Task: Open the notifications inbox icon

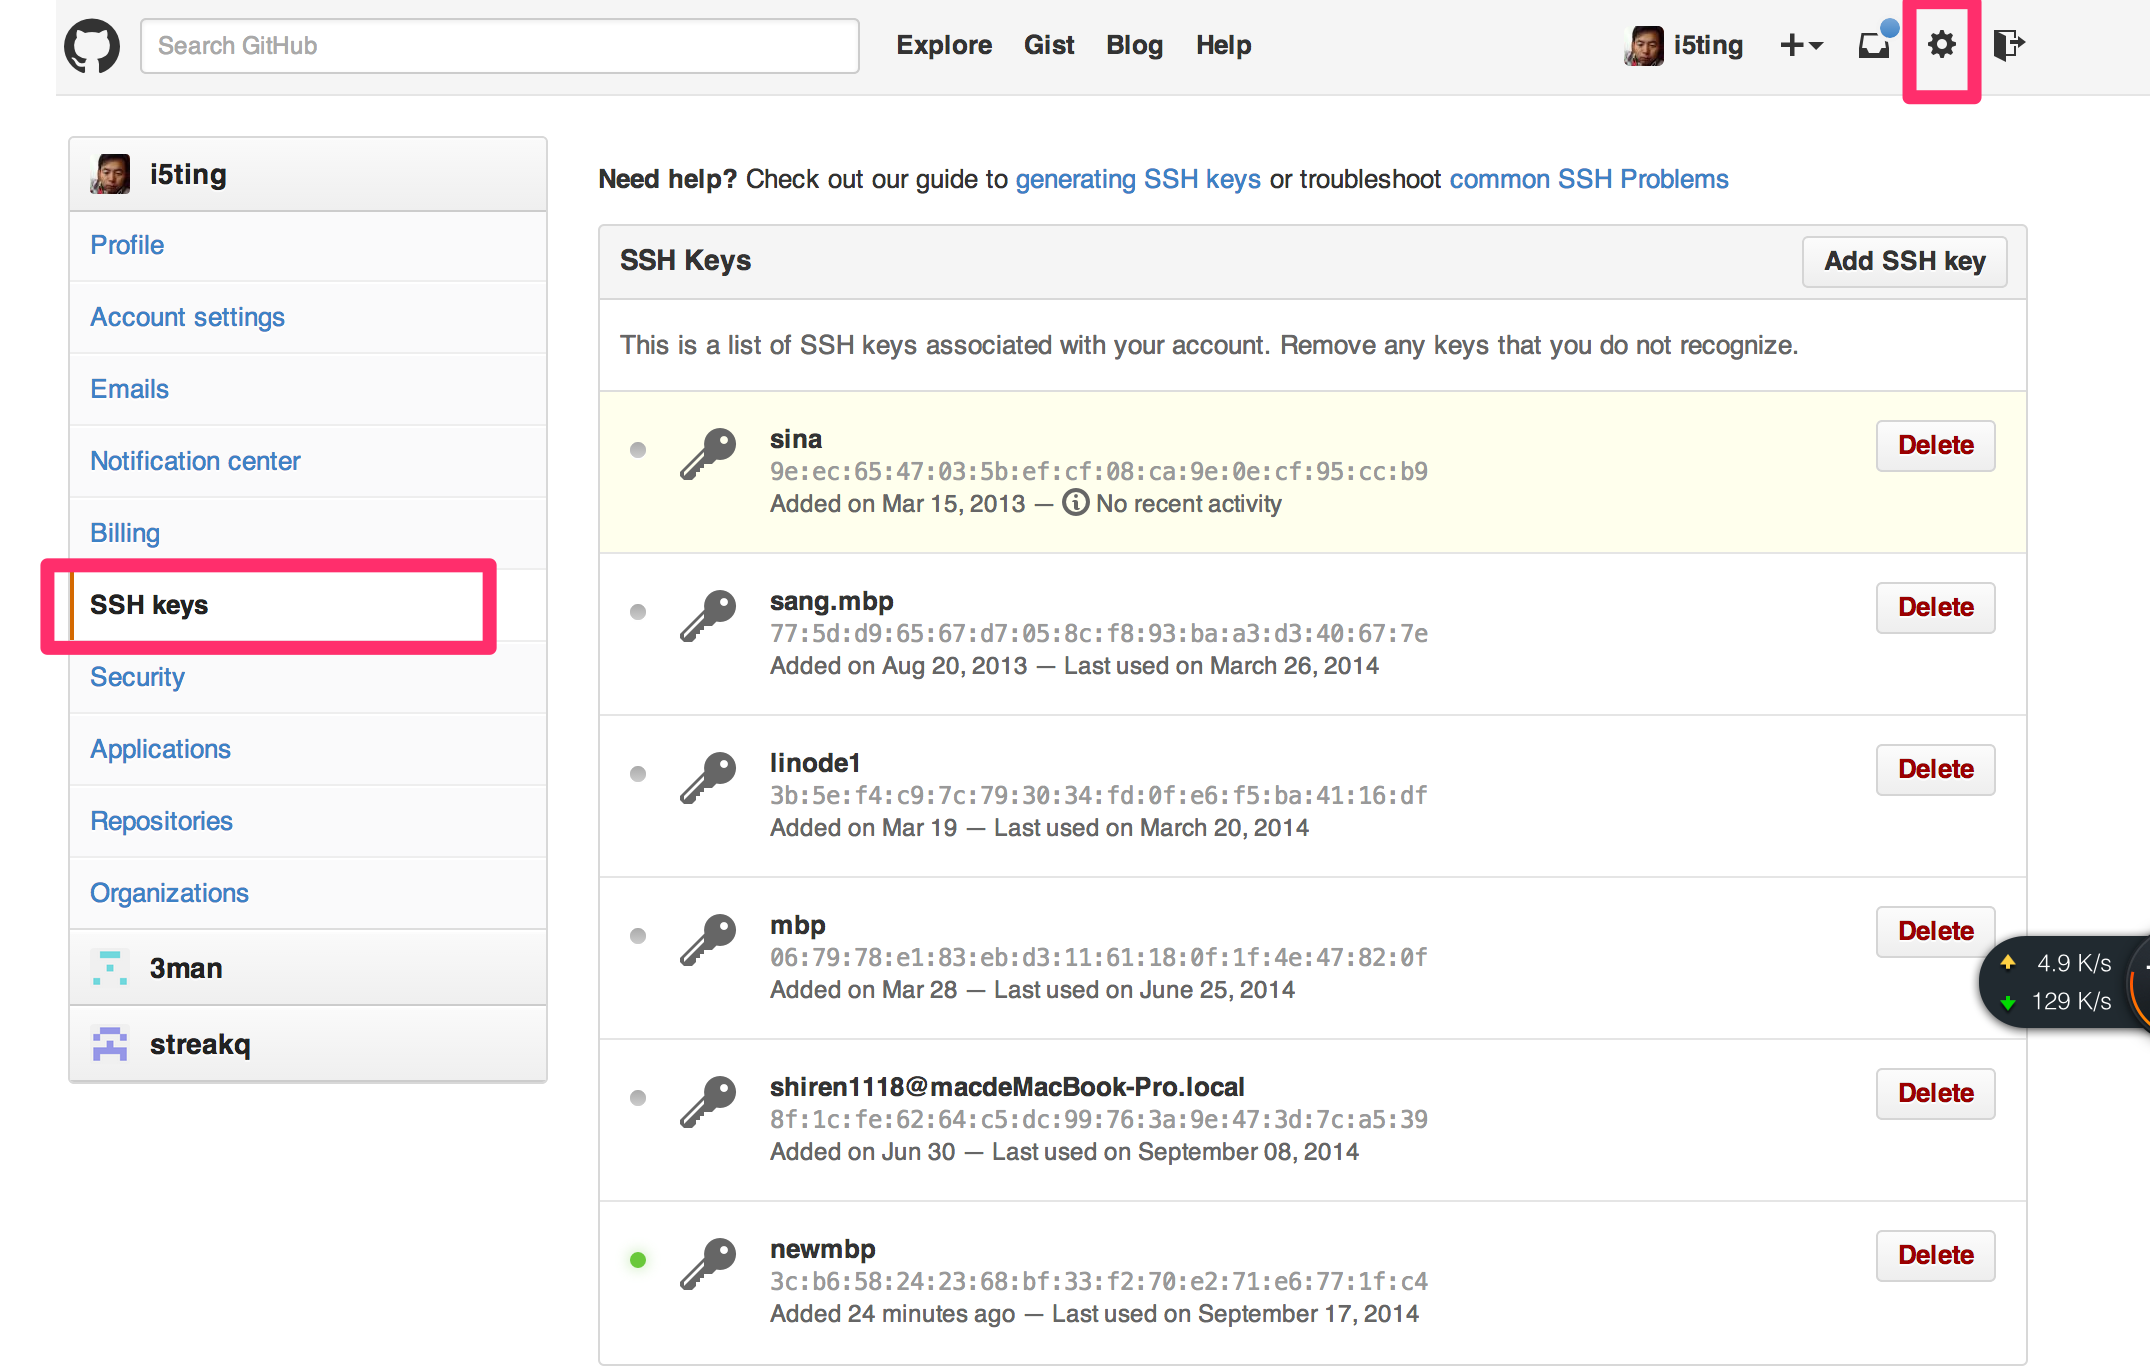Action: click(1874, 45)
